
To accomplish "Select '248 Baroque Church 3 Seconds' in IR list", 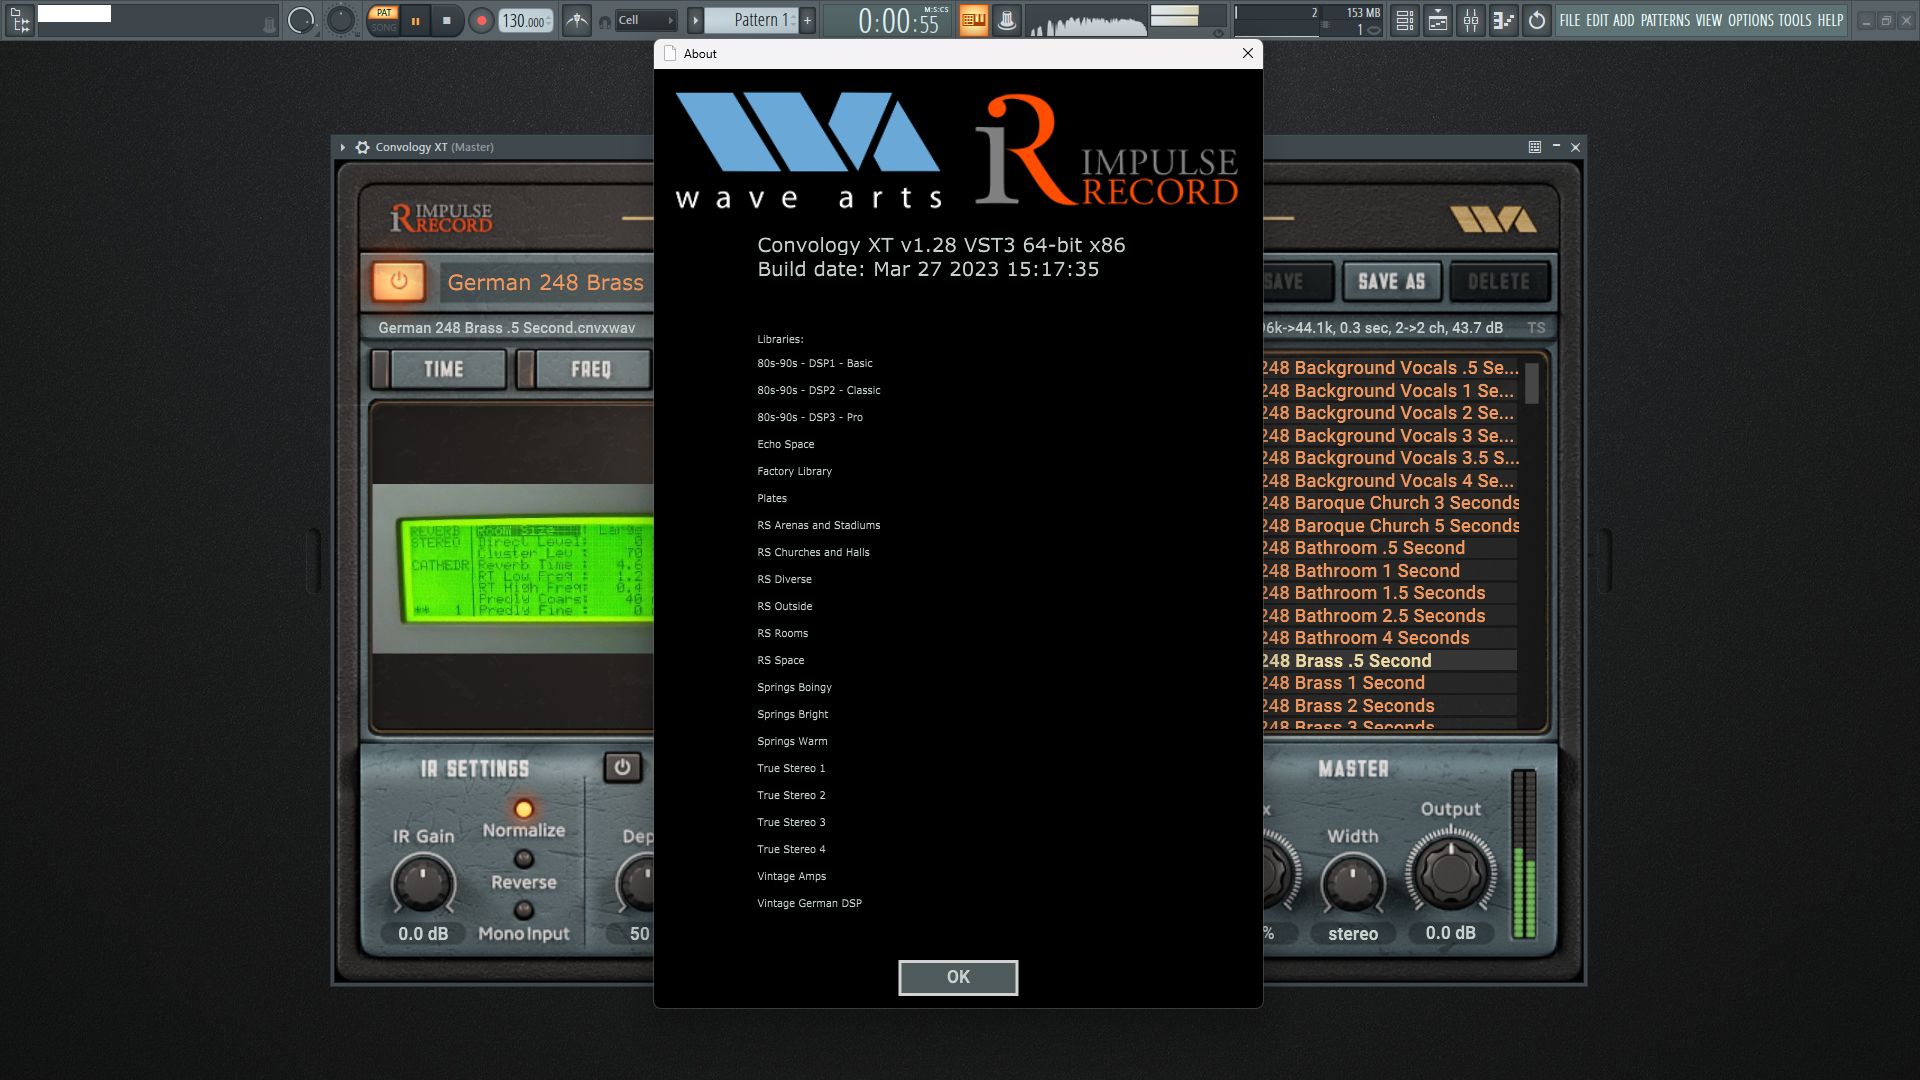I will (x=1390, y=503).
